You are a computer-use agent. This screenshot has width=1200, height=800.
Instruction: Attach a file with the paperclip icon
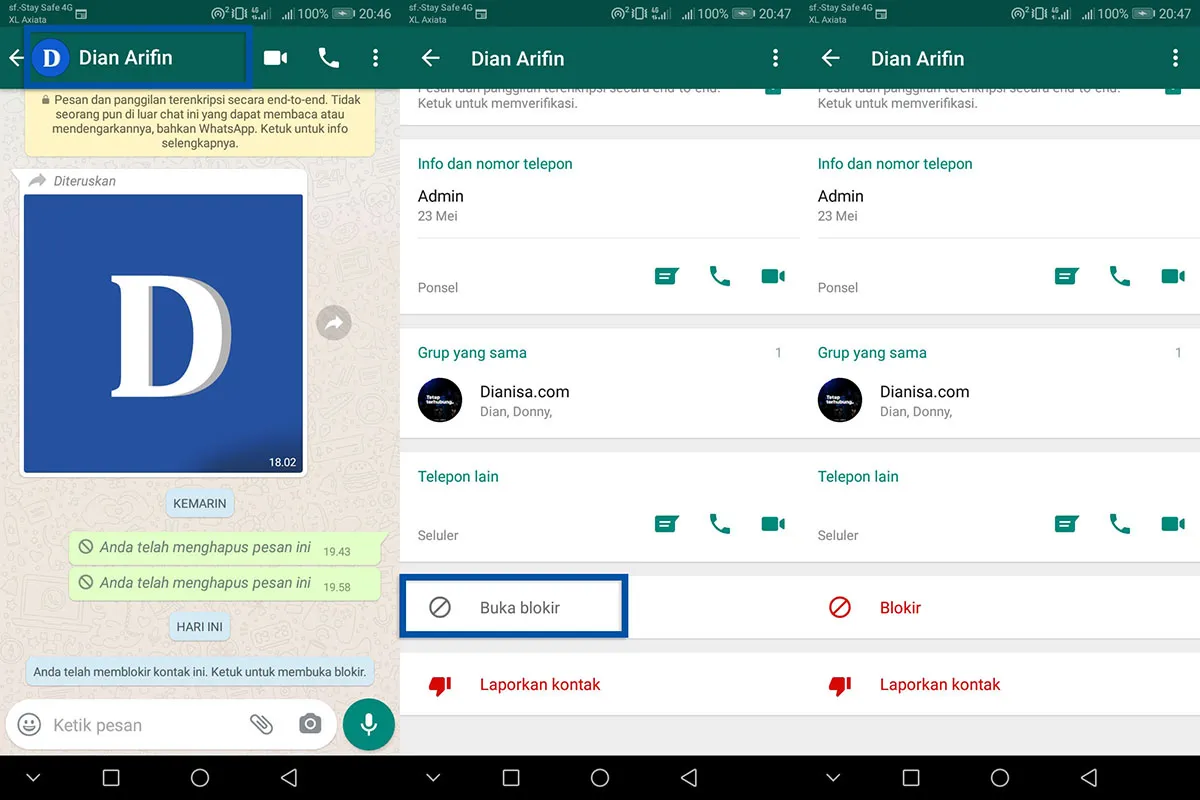(x=262, y=724)
